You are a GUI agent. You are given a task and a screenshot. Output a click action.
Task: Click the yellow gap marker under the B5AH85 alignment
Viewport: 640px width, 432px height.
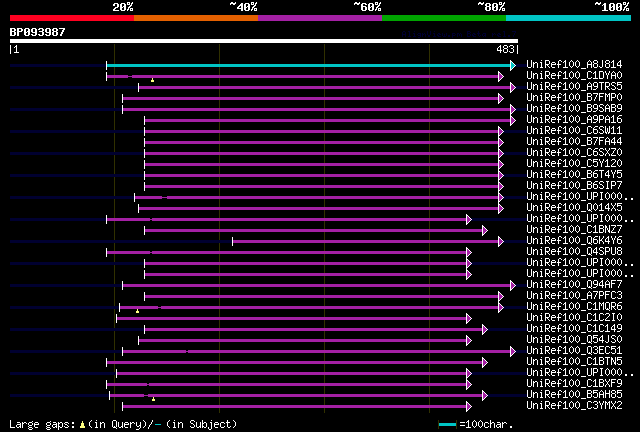click(153, 399)
